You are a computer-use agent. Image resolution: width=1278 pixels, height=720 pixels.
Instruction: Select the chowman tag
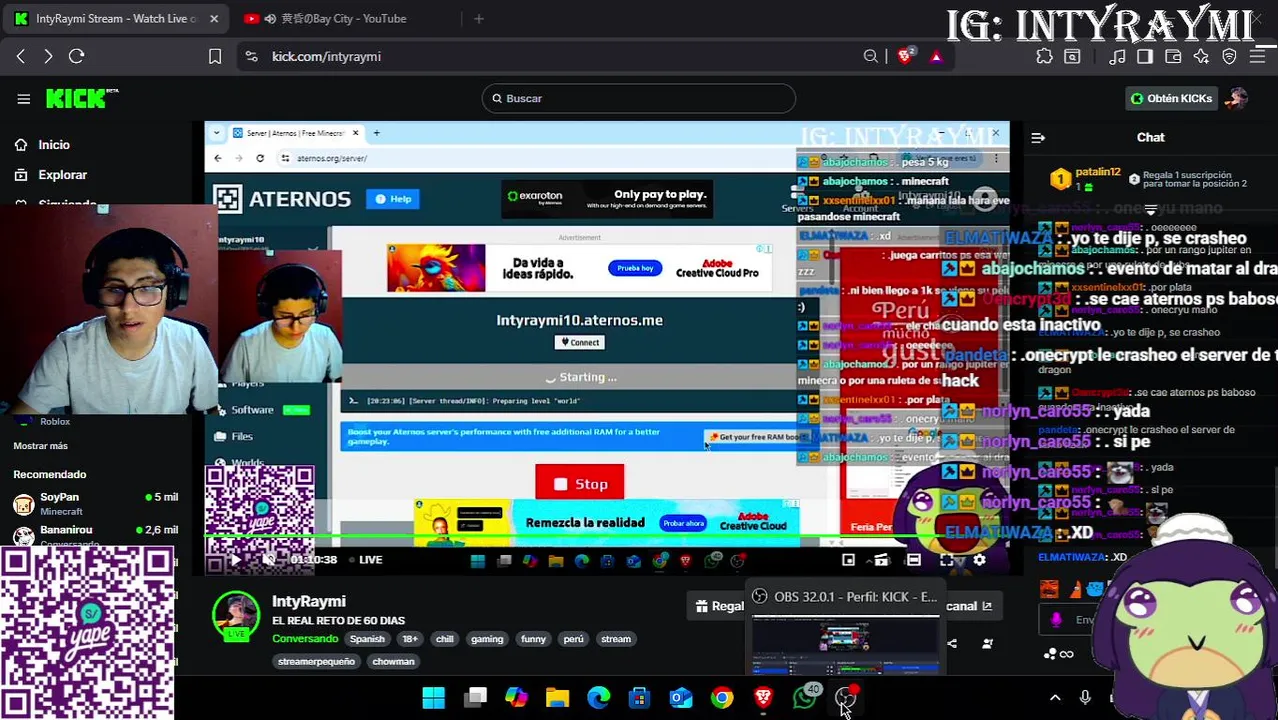(393, 661)
